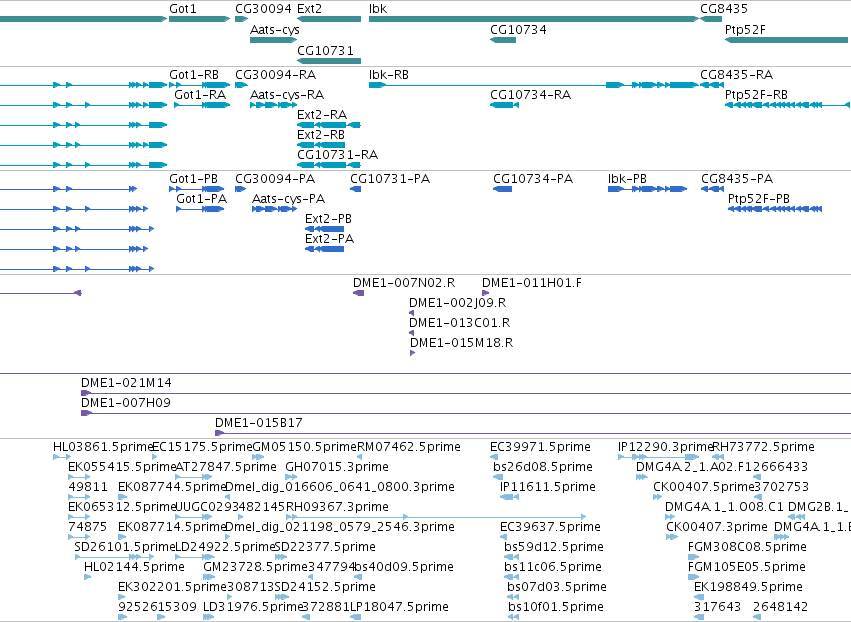This screenshot has height=622, width=851.
Task: Select the Got1 gene label
Action: [x=183, y=9]
